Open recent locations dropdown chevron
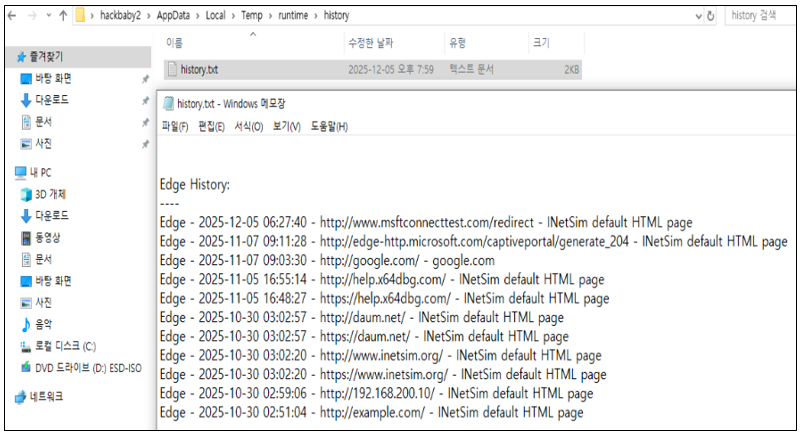 (49, 16)
